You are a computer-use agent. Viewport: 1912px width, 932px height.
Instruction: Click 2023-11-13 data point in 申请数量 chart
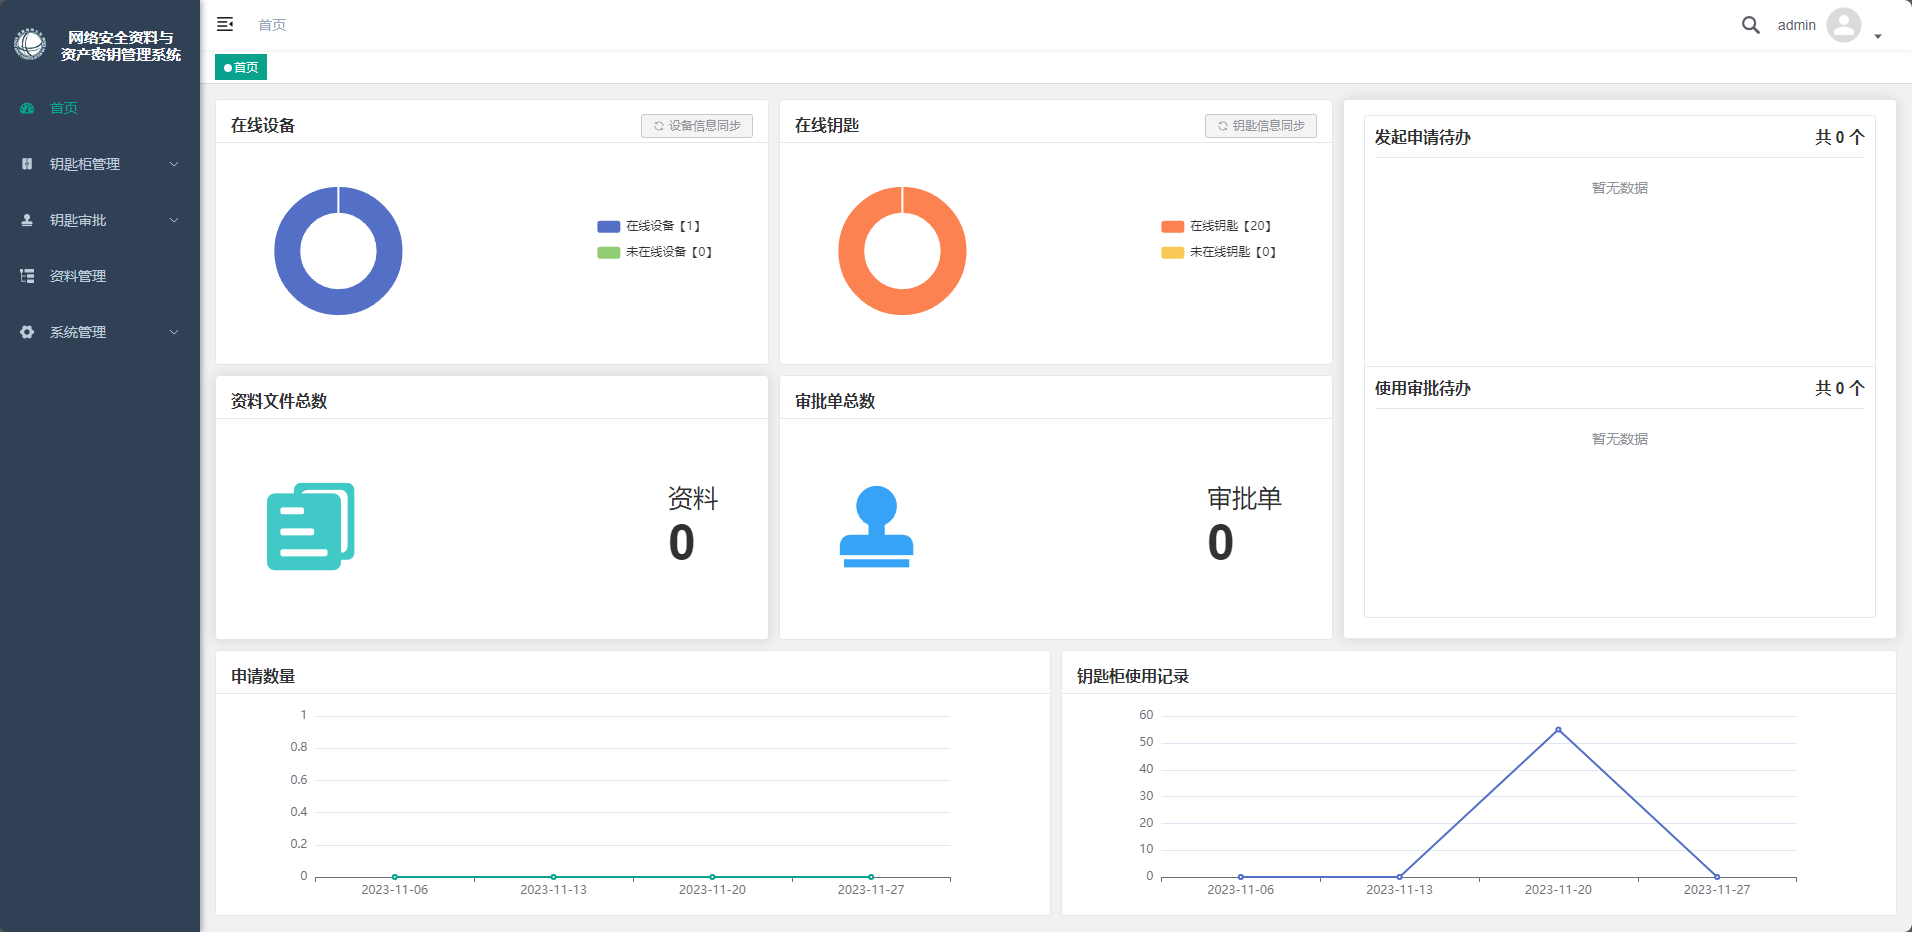click(x=554, y=877)
